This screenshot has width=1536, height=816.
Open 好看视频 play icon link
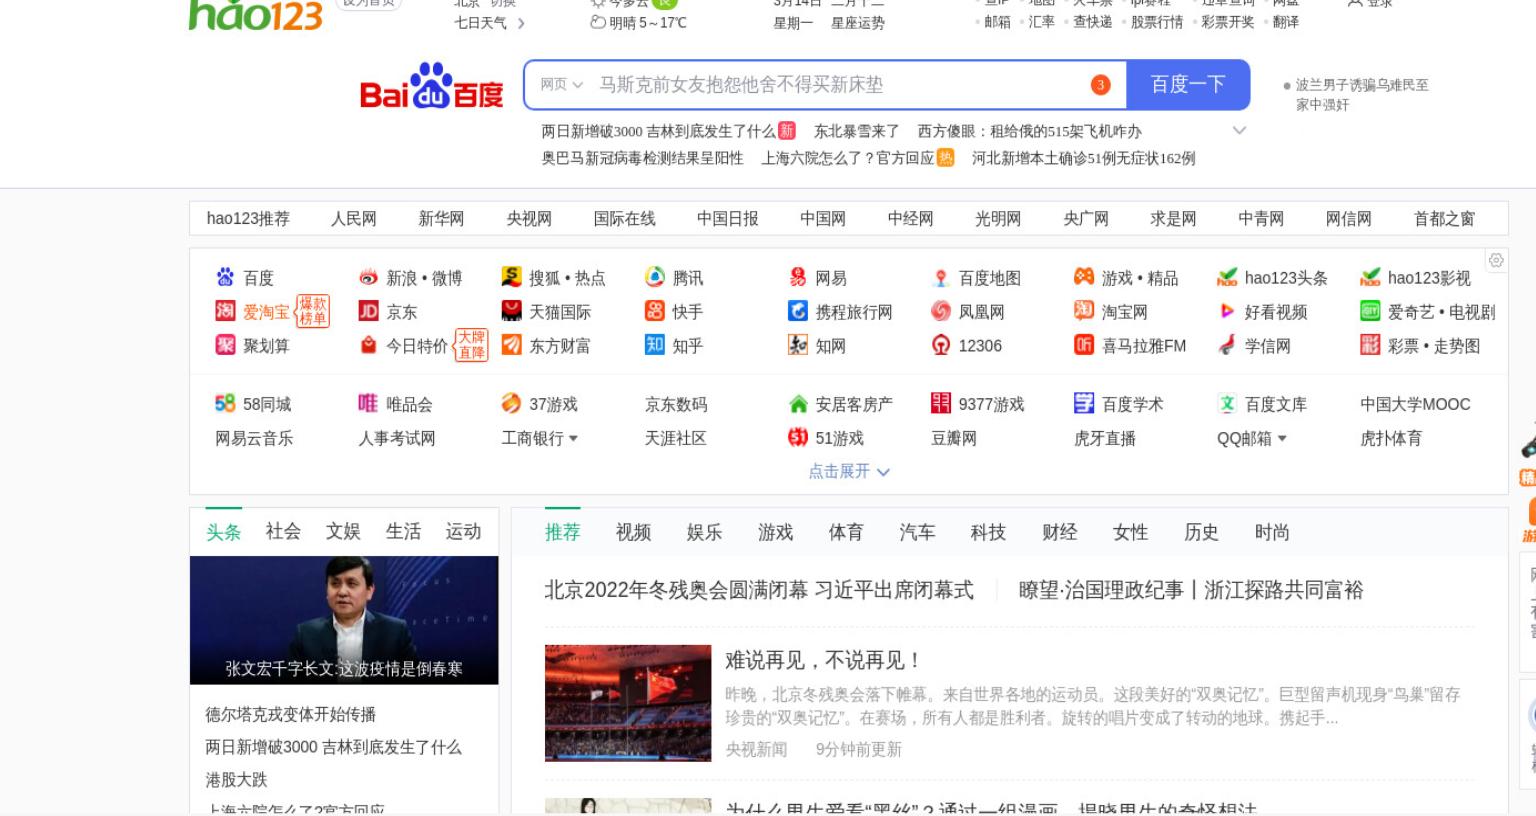[x=1227, y=311]
